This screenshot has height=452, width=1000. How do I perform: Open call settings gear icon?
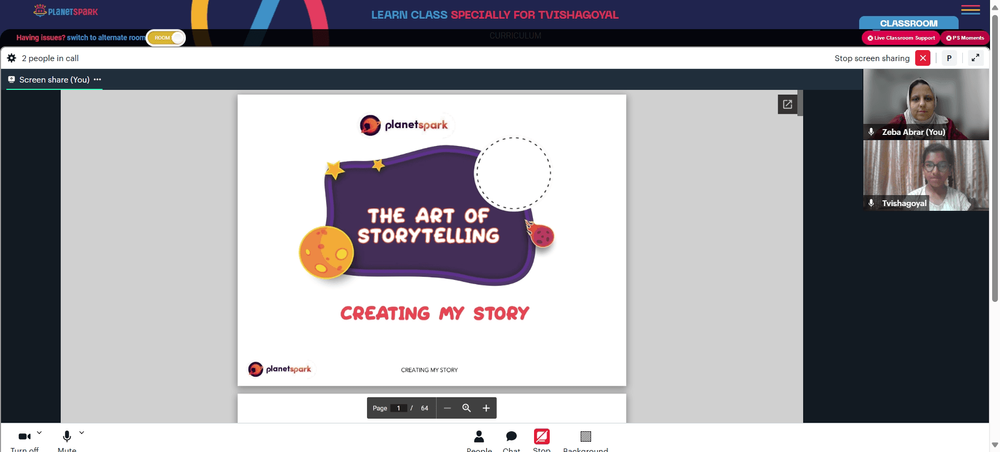(x=11, y=58)
